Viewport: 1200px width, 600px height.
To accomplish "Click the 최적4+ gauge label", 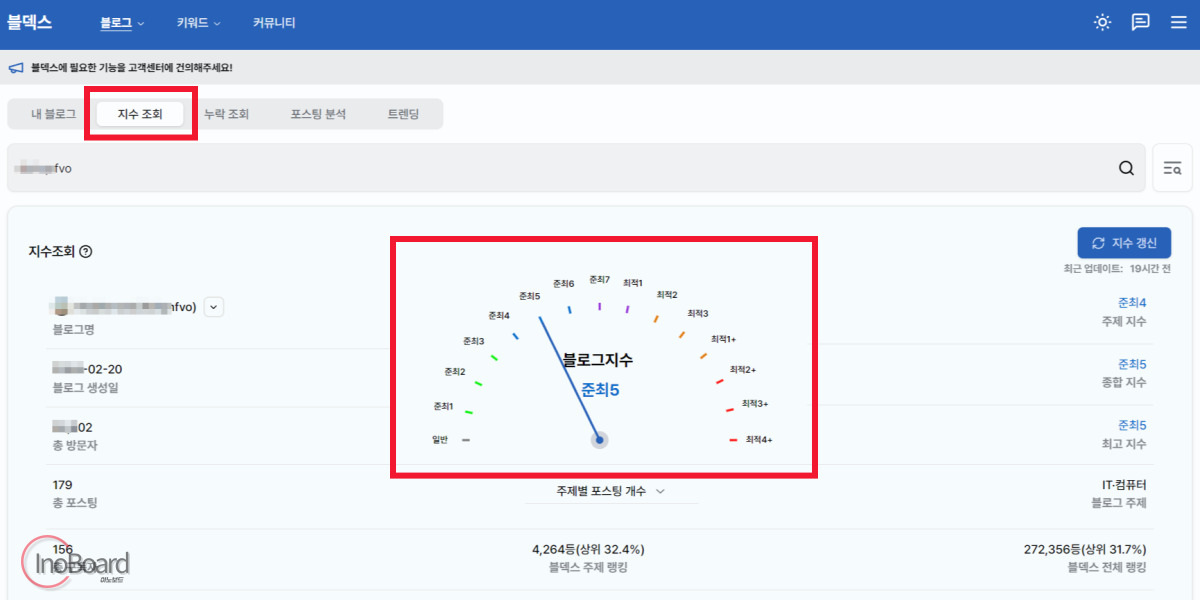I will tap(759, 440).
